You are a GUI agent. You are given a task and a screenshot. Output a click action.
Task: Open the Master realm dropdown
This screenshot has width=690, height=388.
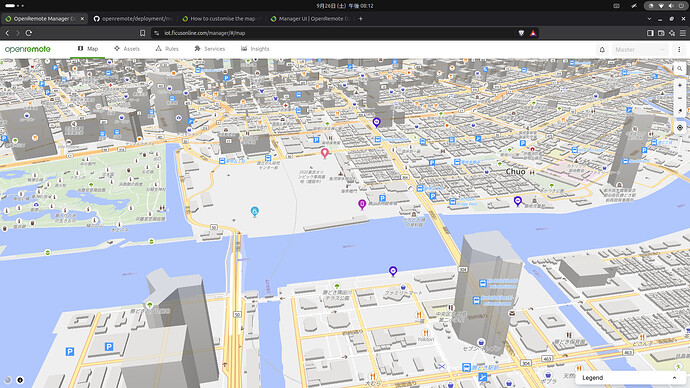[x=640, y=50]
